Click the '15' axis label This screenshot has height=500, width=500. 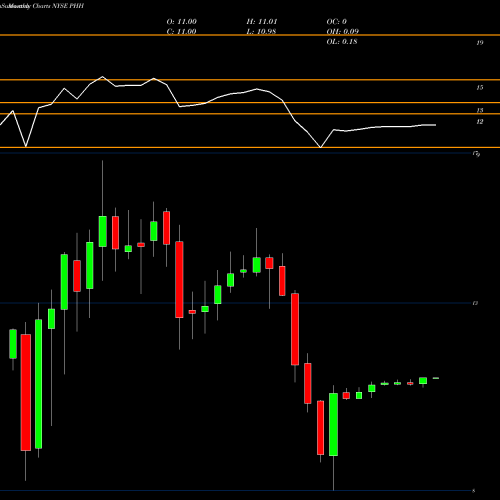click(x=480, y=88)
